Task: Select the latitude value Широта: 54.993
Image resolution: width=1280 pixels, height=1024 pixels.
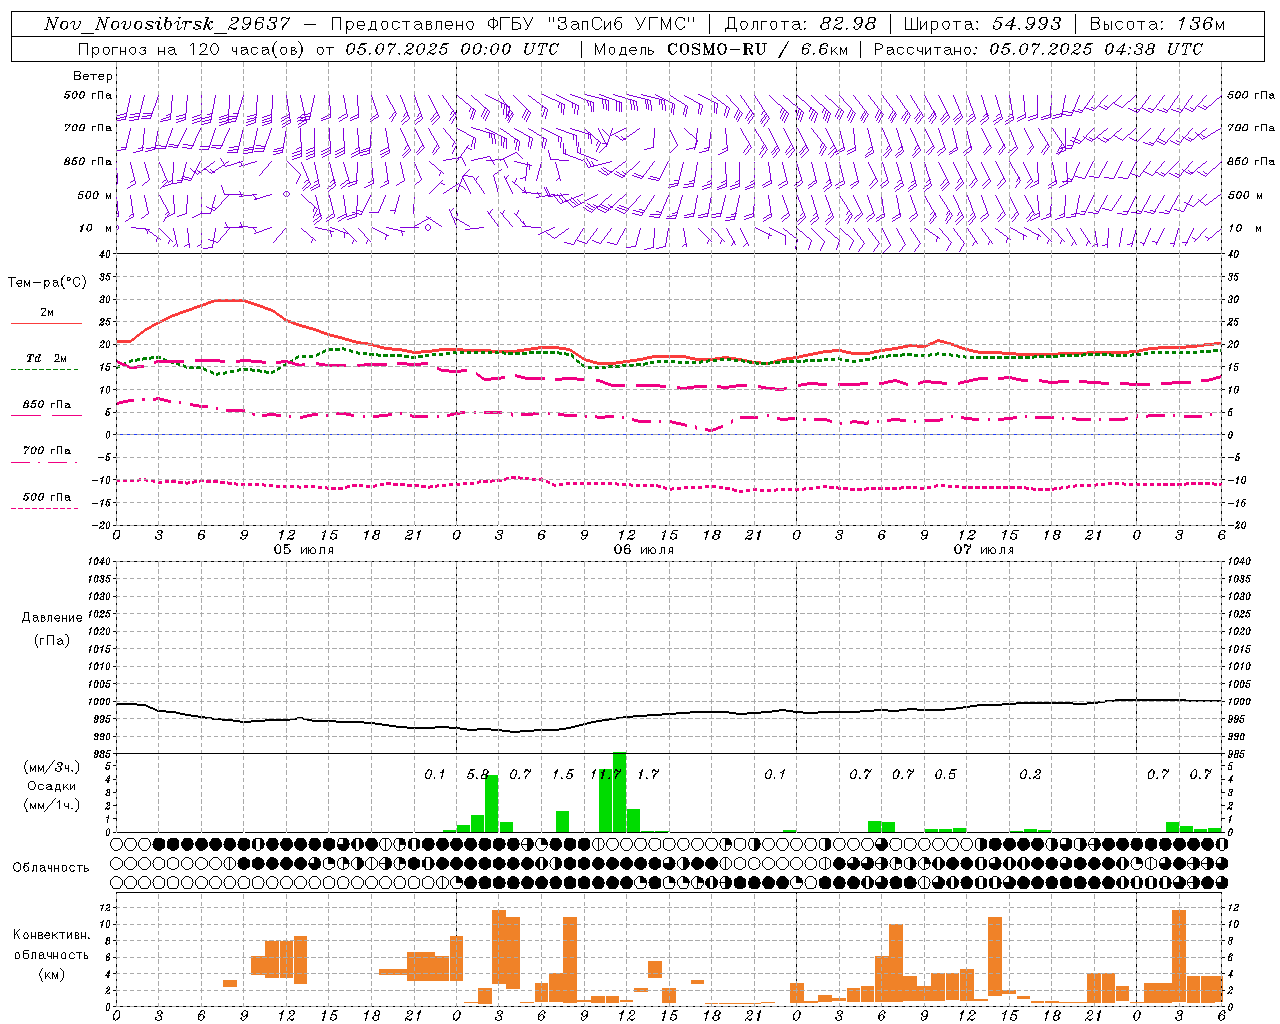Action: click(x=982, y=24)
